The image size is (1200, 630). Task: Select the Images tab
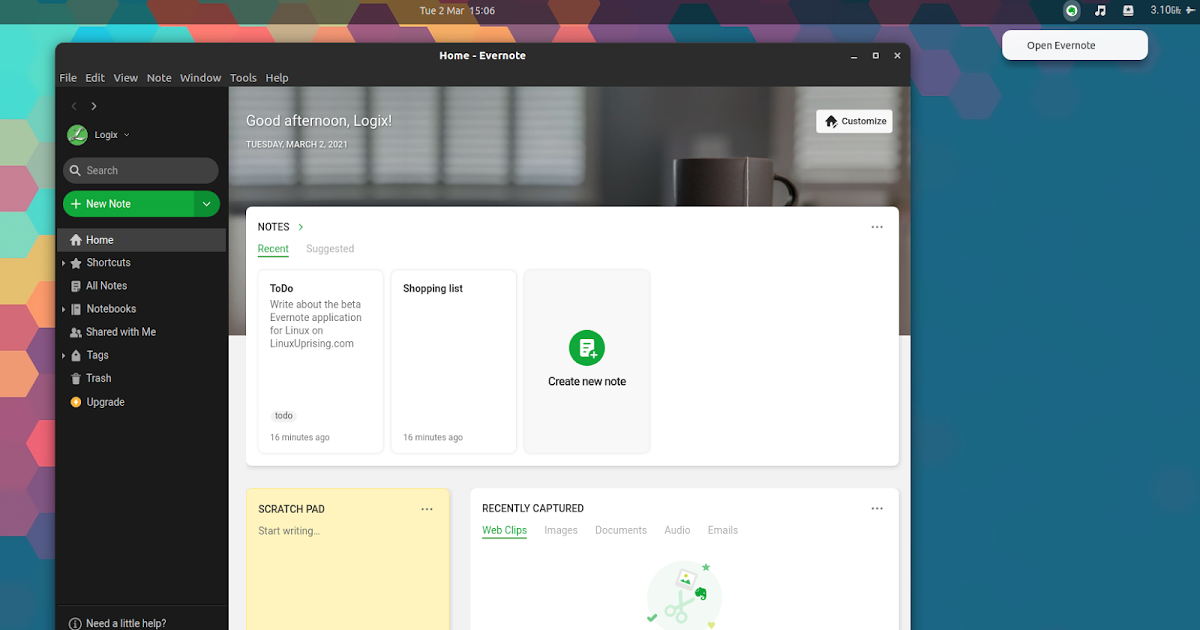[x=561, y=530]
